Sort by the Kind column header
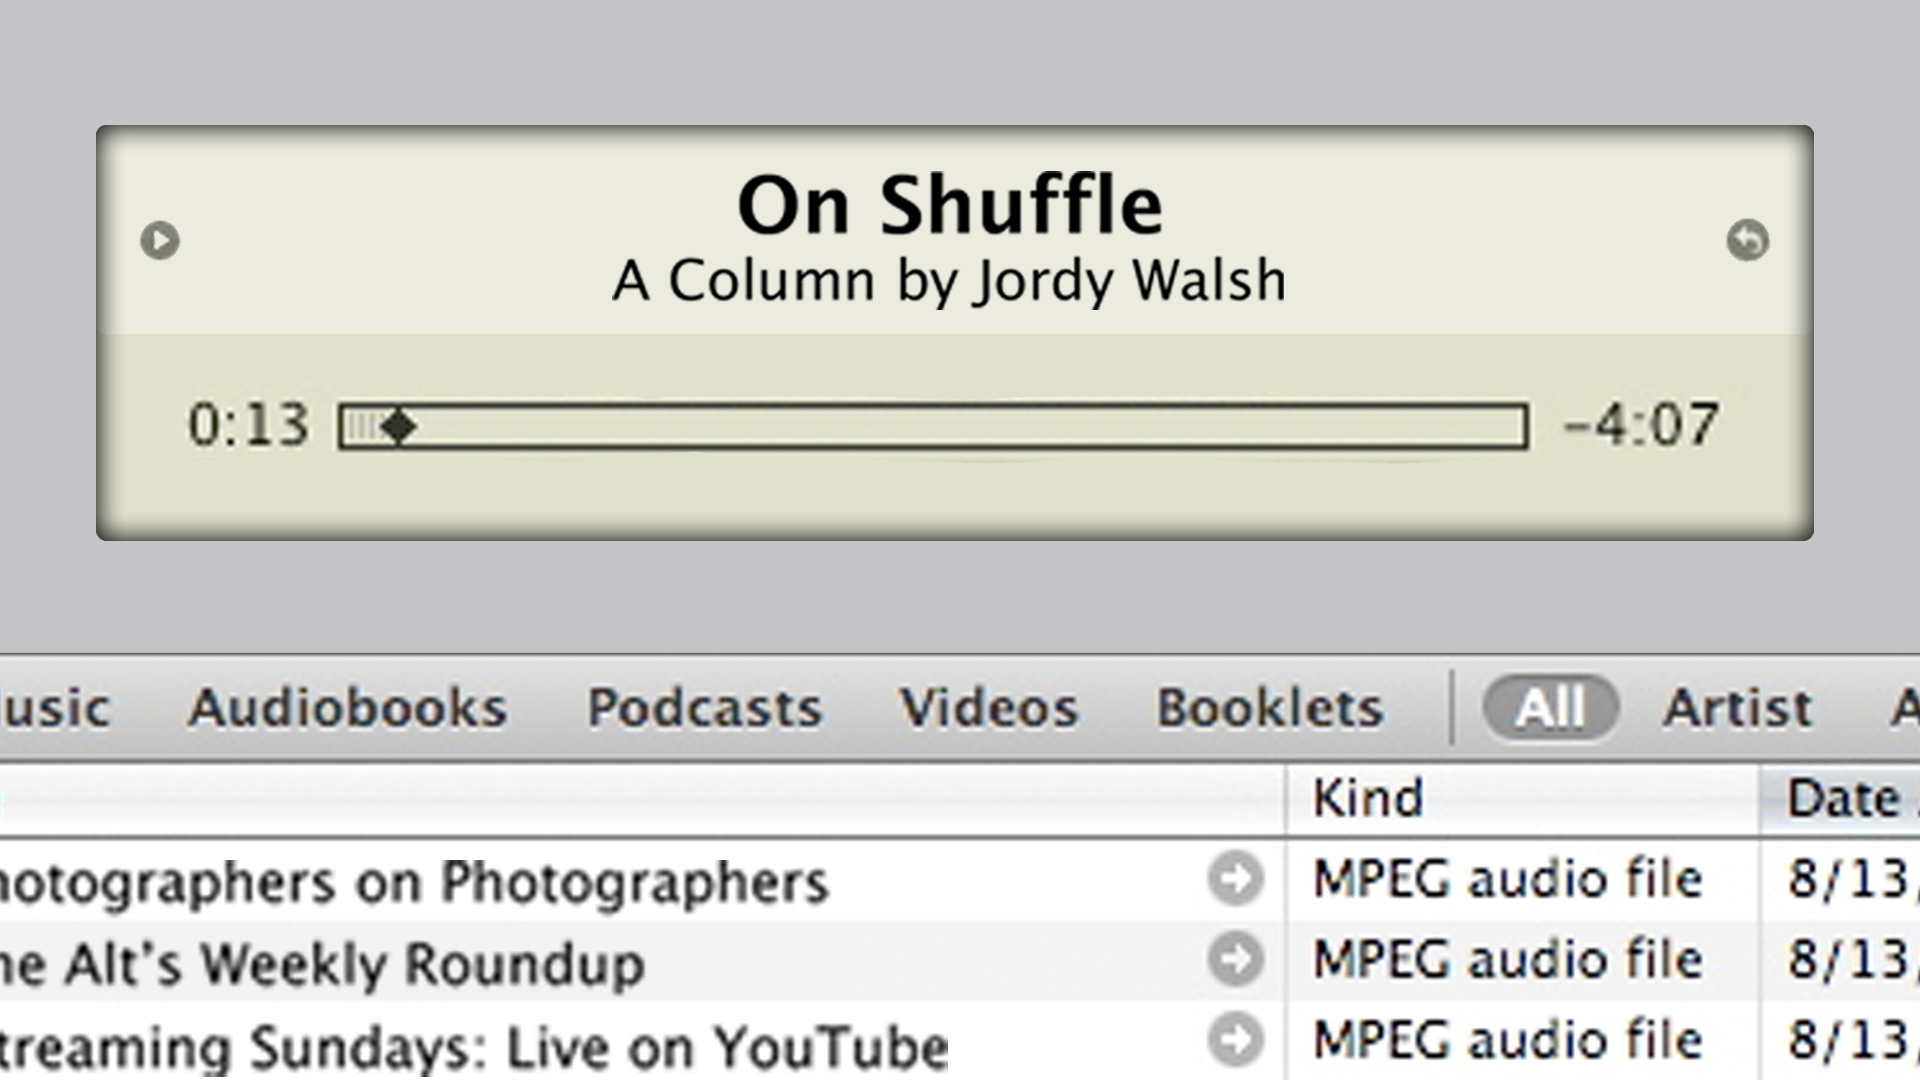1920x1080 pixels. tap(1367, 798)
